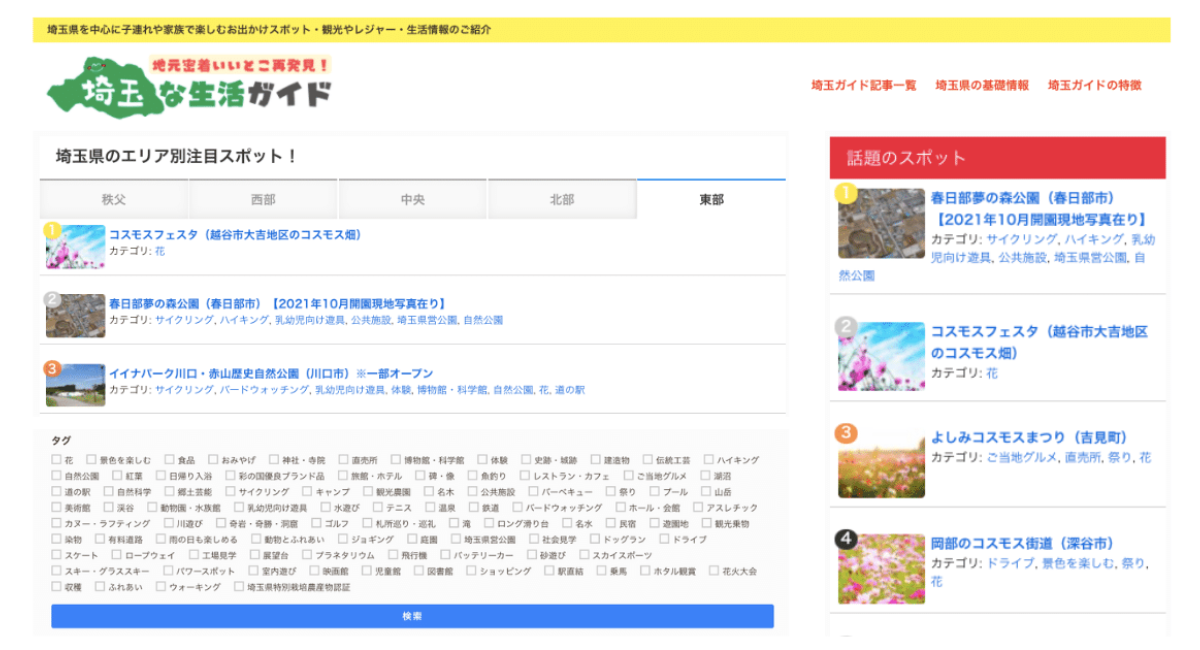
Task: Open コスモスフェスタ thumbnail in the 東部 list
Action: tap(76, 247)
